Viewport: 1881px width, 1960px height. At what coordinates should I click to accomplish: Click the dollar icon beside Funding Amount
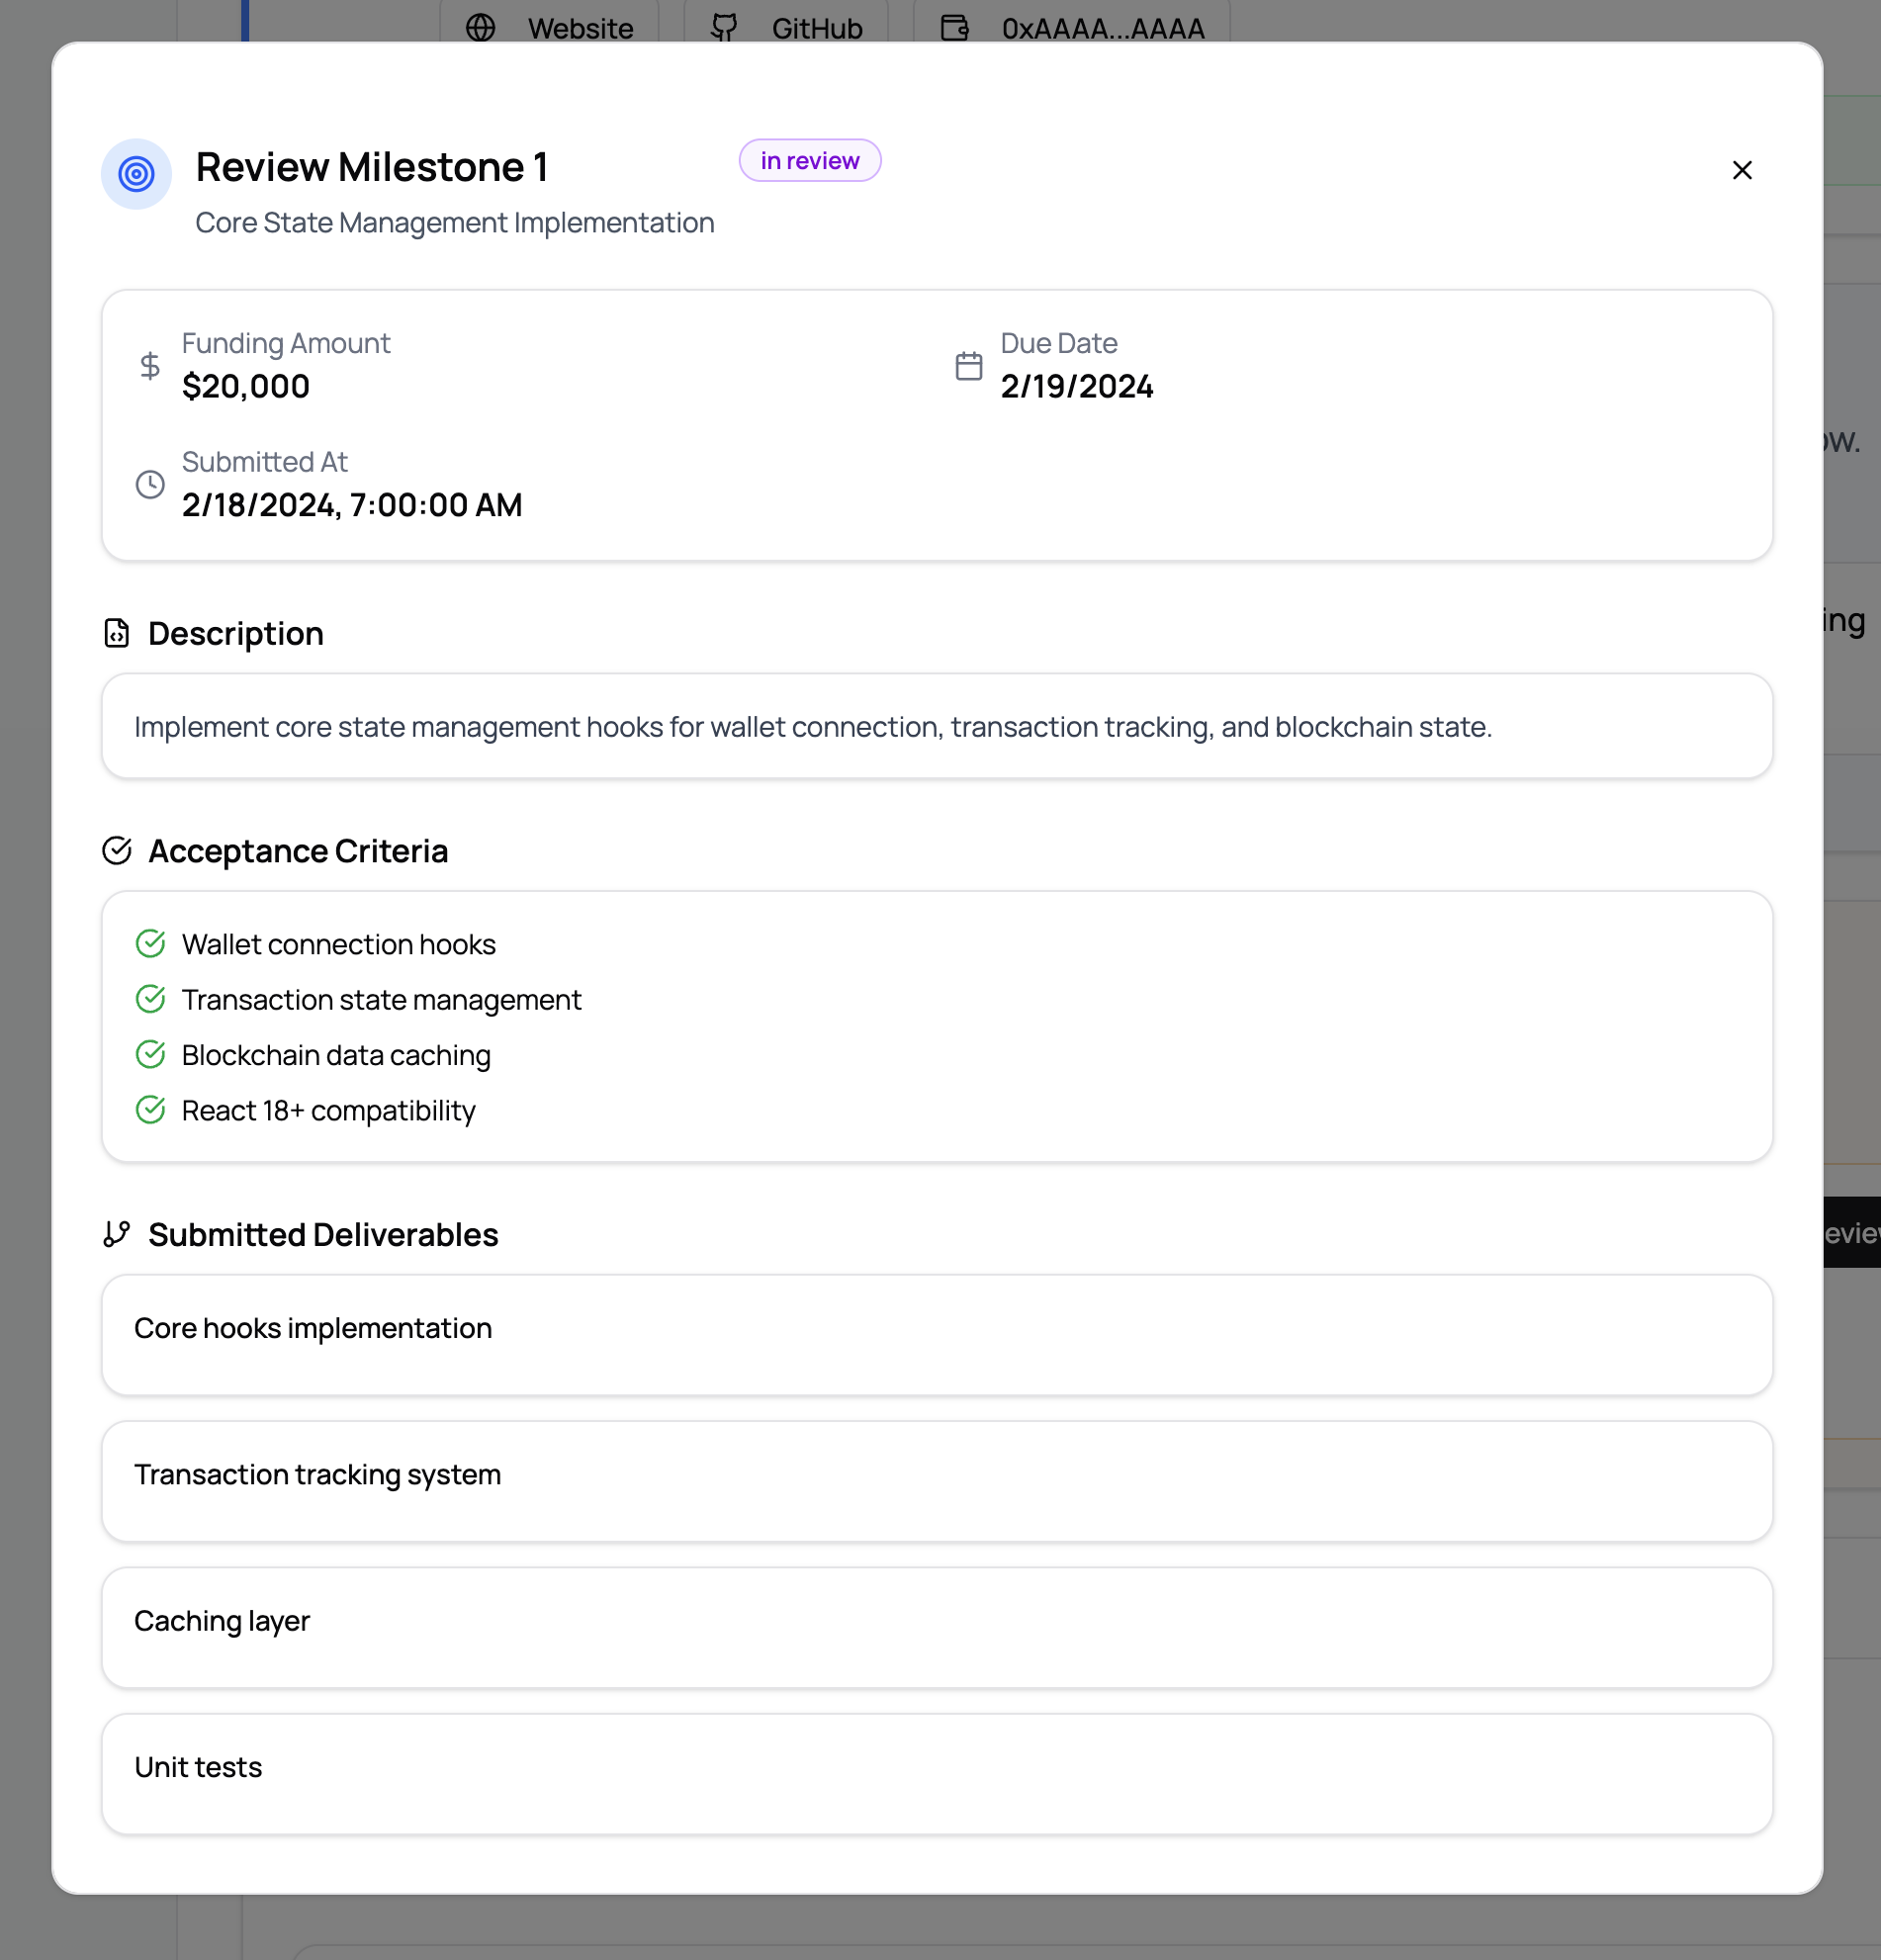[149, 366]
